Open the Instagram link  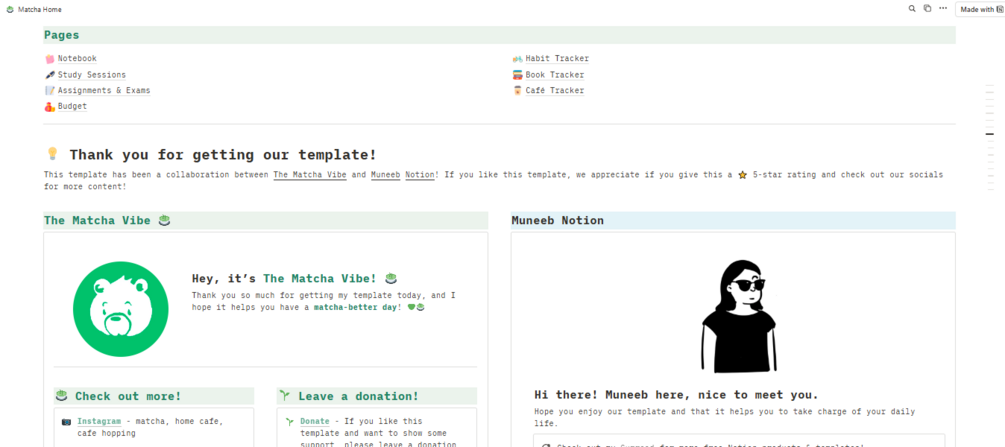(x=99, y=421)
